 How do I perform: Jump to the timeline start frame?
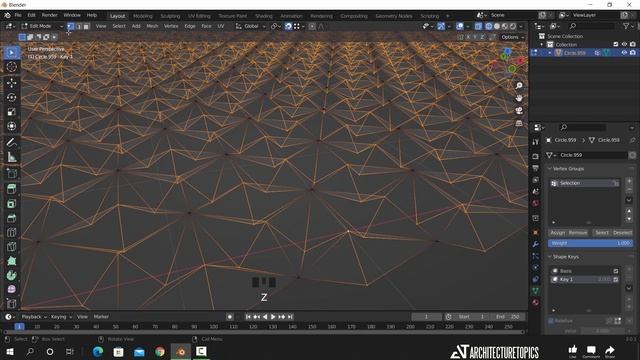point(248,317)
